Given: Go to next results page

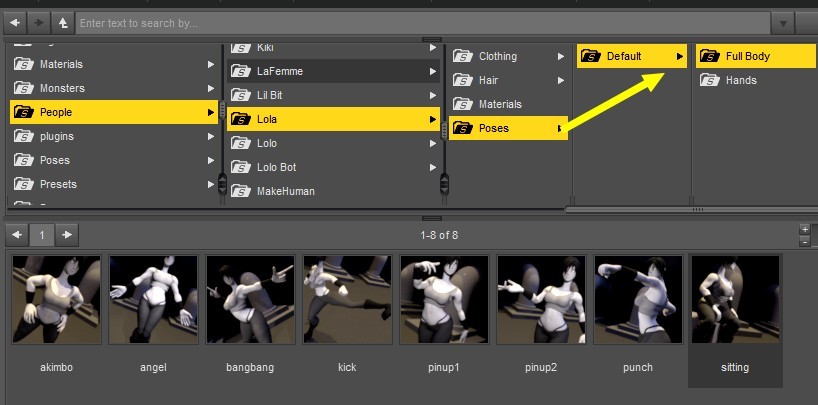Looking at the screenshot, I should pos(67,235).
